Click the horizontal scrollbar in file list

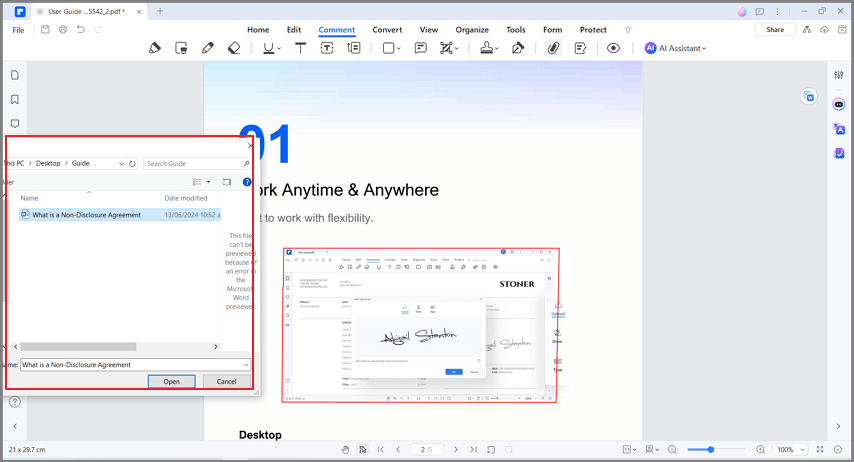(x=78, y=346)
